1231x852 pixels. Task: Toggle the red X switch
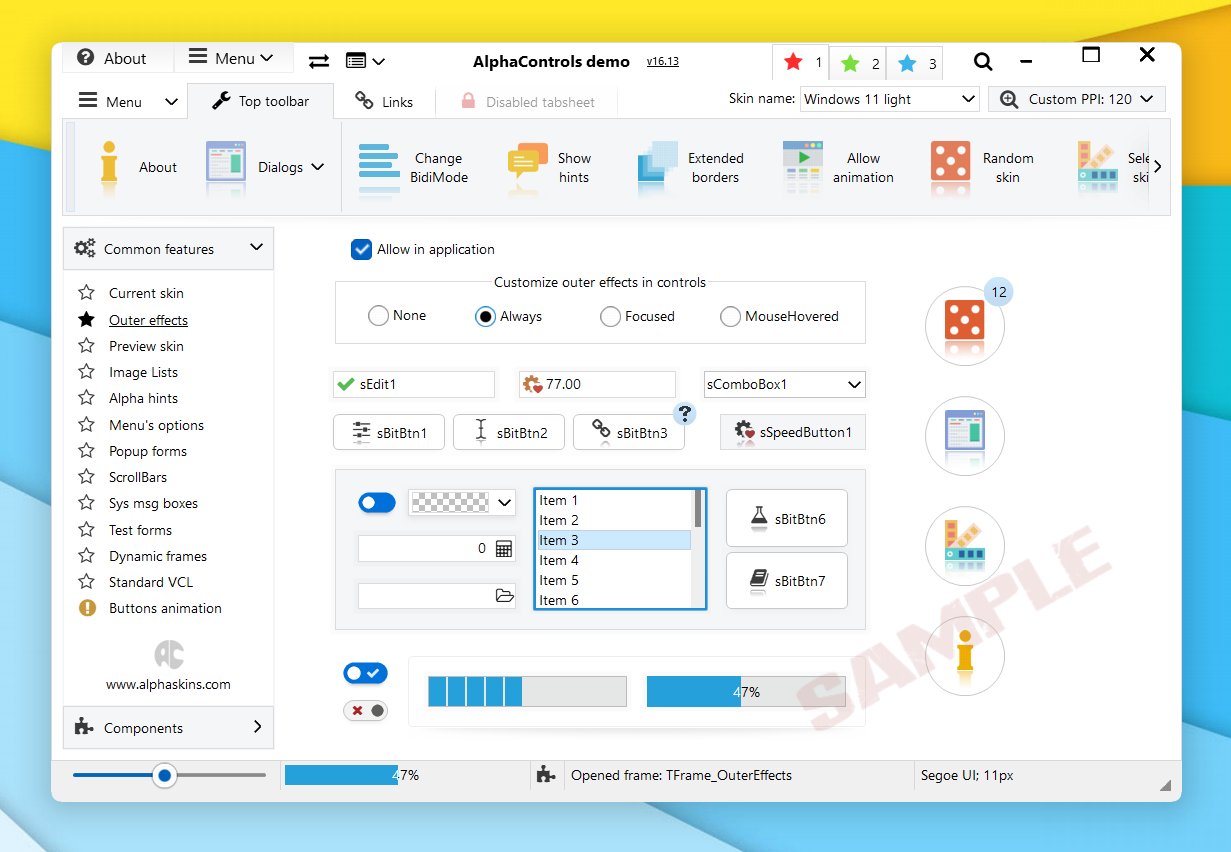[x=365, y=710]
